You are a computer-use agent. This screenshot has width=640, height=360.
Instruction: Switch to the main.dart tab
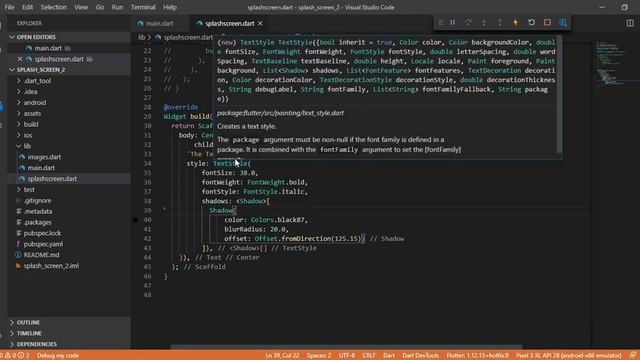point(160,24)
